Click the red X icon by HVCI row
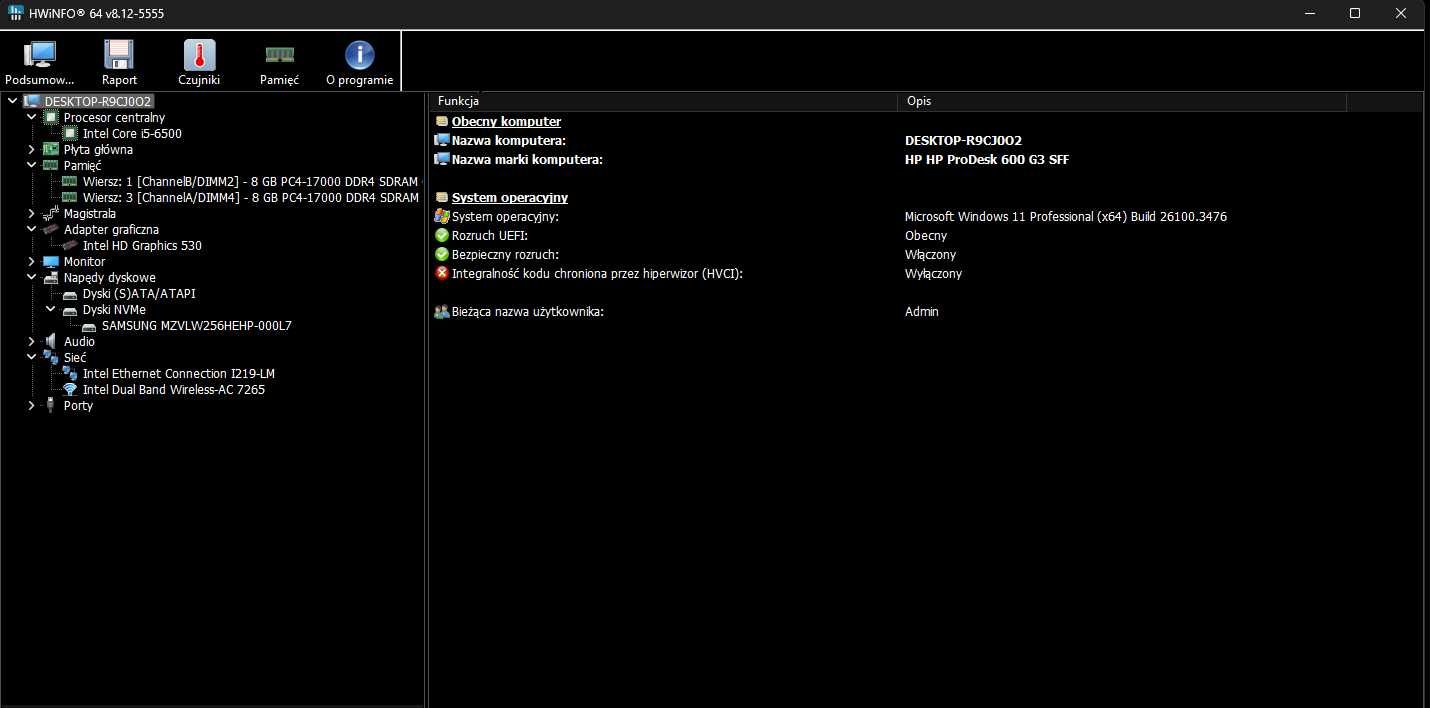Screen dimensions: 1430x708 (442, 273)
